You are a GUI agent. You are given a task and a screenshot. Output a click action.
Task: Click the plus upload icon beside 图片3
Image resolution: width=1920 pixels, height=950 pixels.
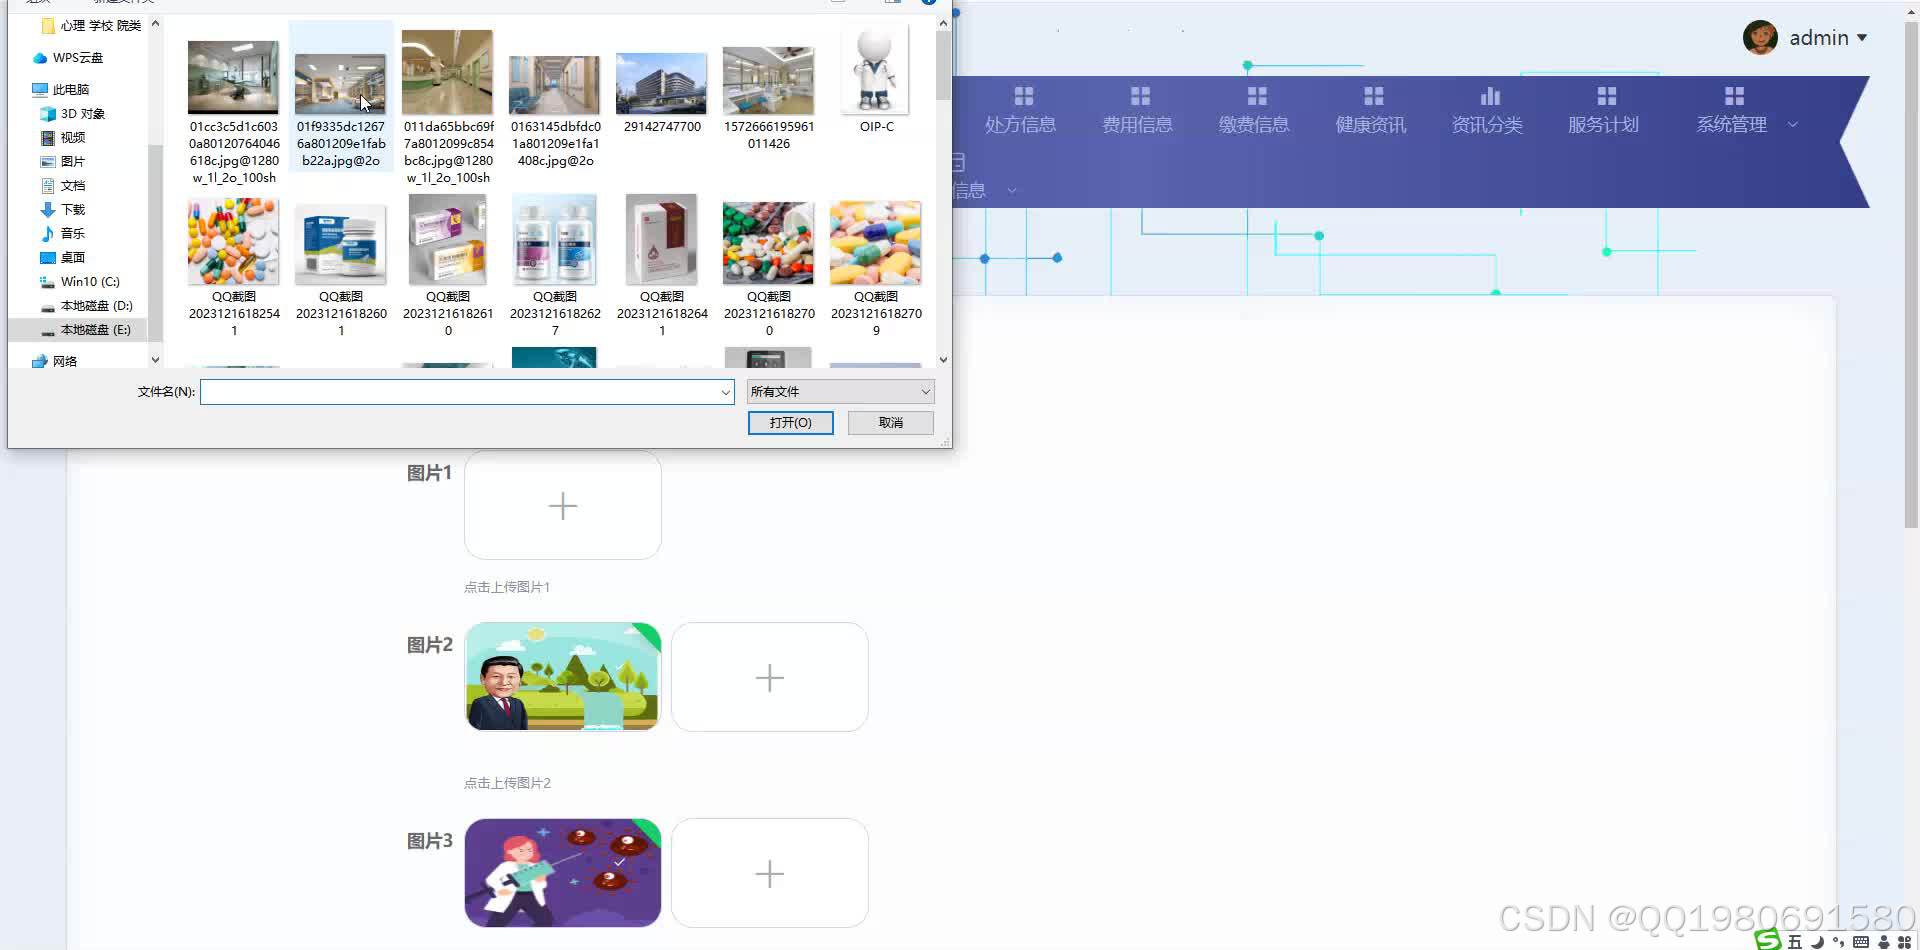click(x=769, y=872)
